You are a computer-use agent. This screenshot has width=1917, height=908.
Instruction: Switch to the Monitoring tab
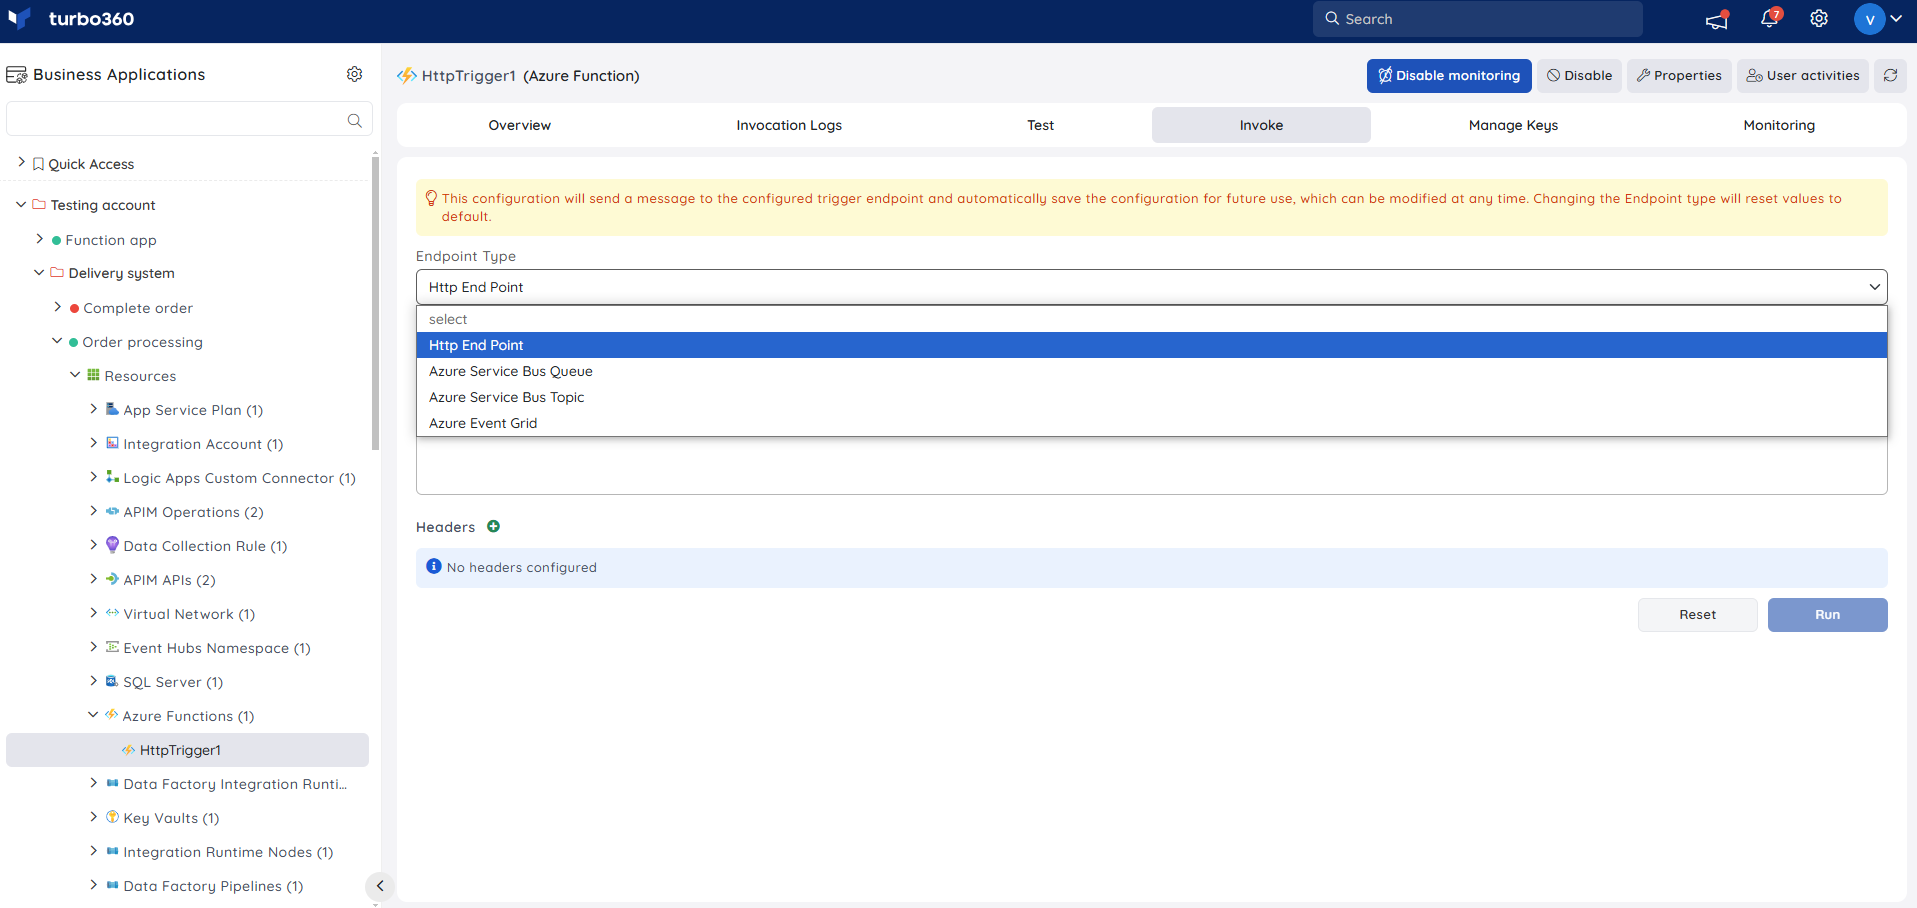click(x=1779, y=125)
